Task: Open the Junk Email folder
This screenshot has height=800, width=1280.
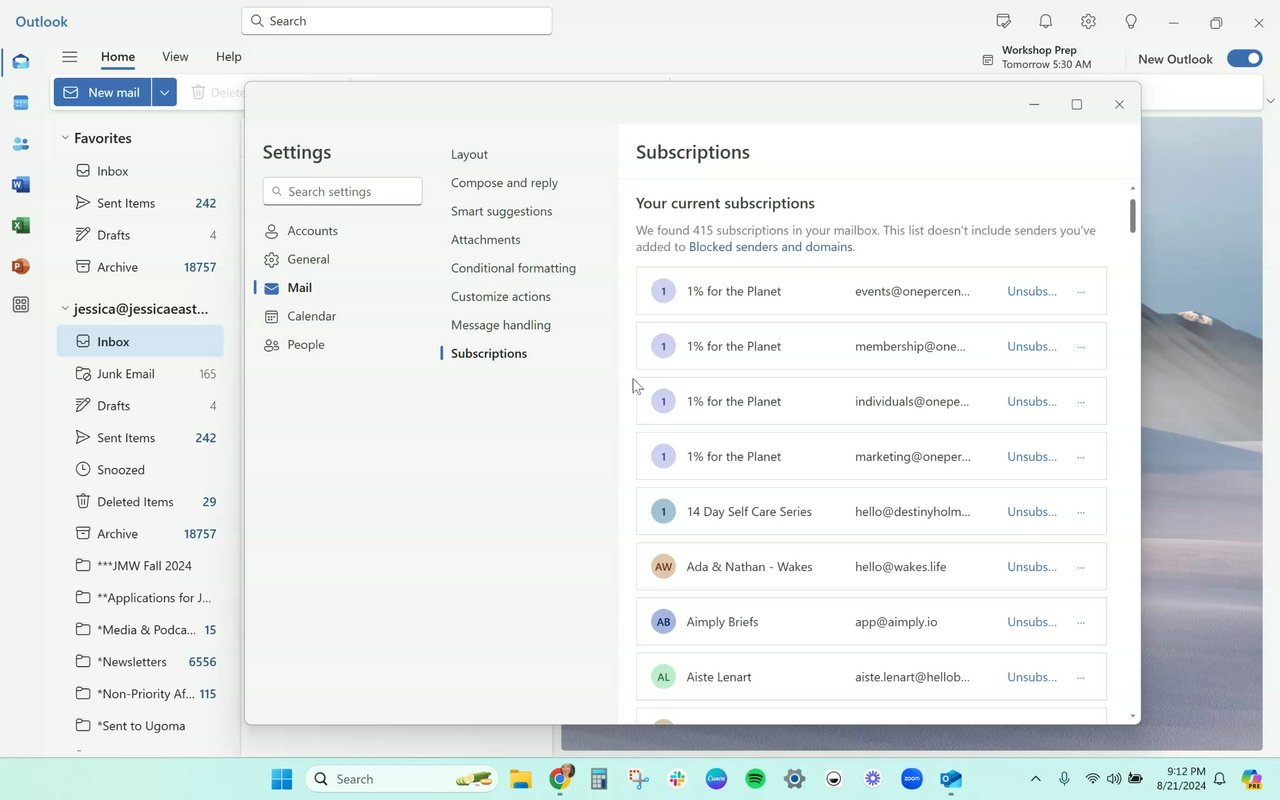Action: click(x=140, y=374)
